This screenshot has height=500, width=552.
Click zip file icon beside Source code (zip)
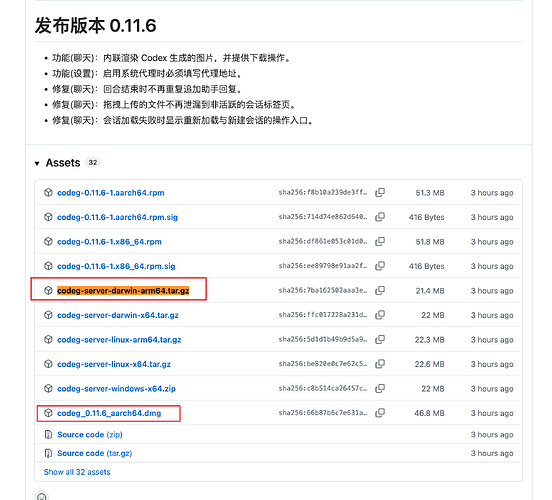click(48, 435)
